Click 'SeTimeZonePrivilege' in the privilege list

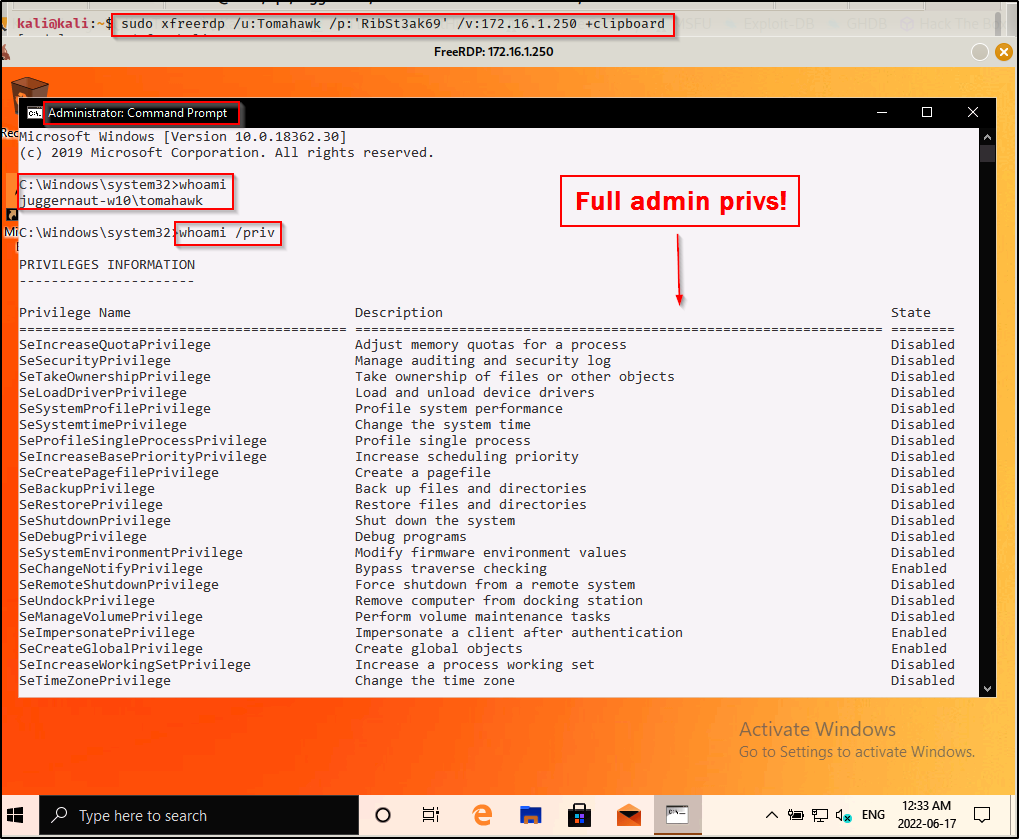point(95,680)
